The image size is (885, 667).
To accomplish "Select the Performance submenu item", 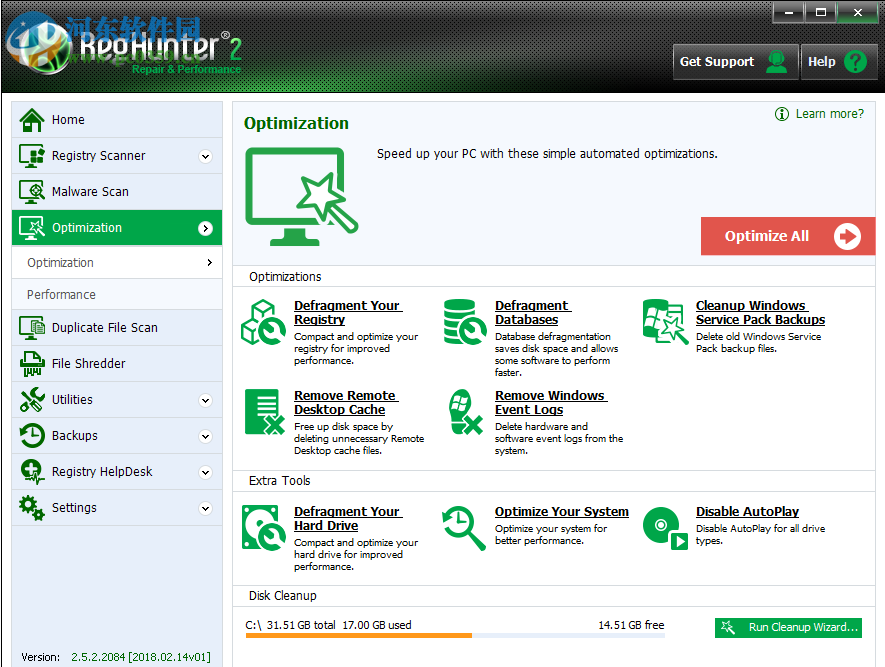I will point(117,295).
